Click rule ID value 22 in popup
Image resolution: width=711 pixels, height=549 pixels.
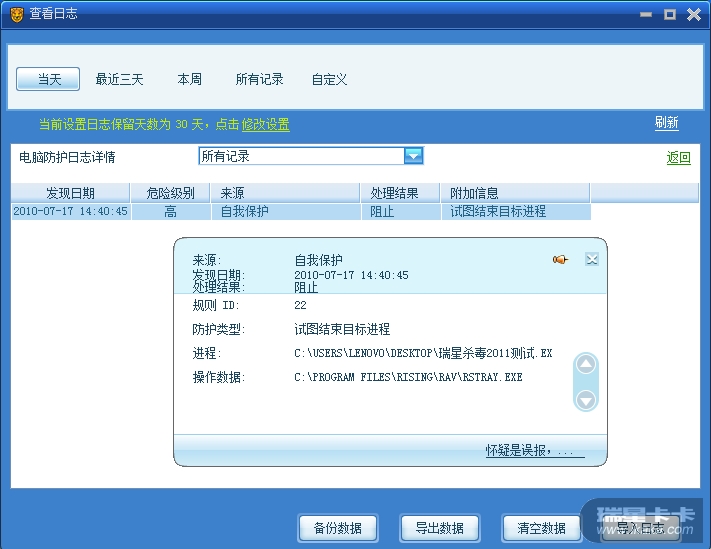click(x=300, y=305)
